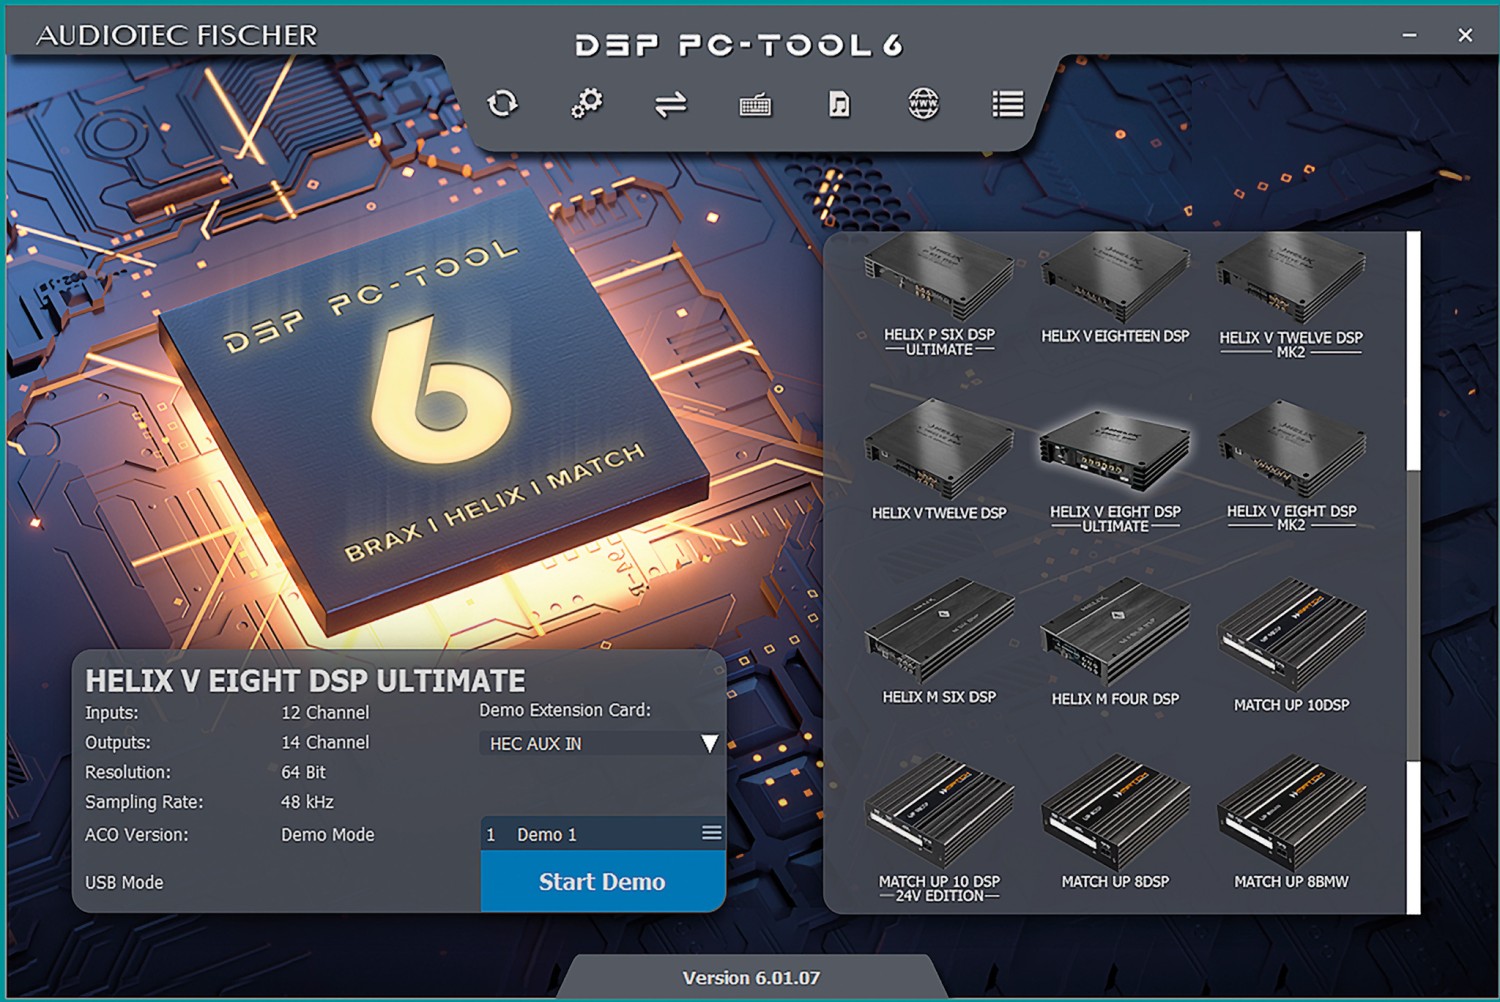The width and height of the screenshot is (1500, 1002).
Task: Click the Demo Mode ACO version value
Action: point(328,834)
